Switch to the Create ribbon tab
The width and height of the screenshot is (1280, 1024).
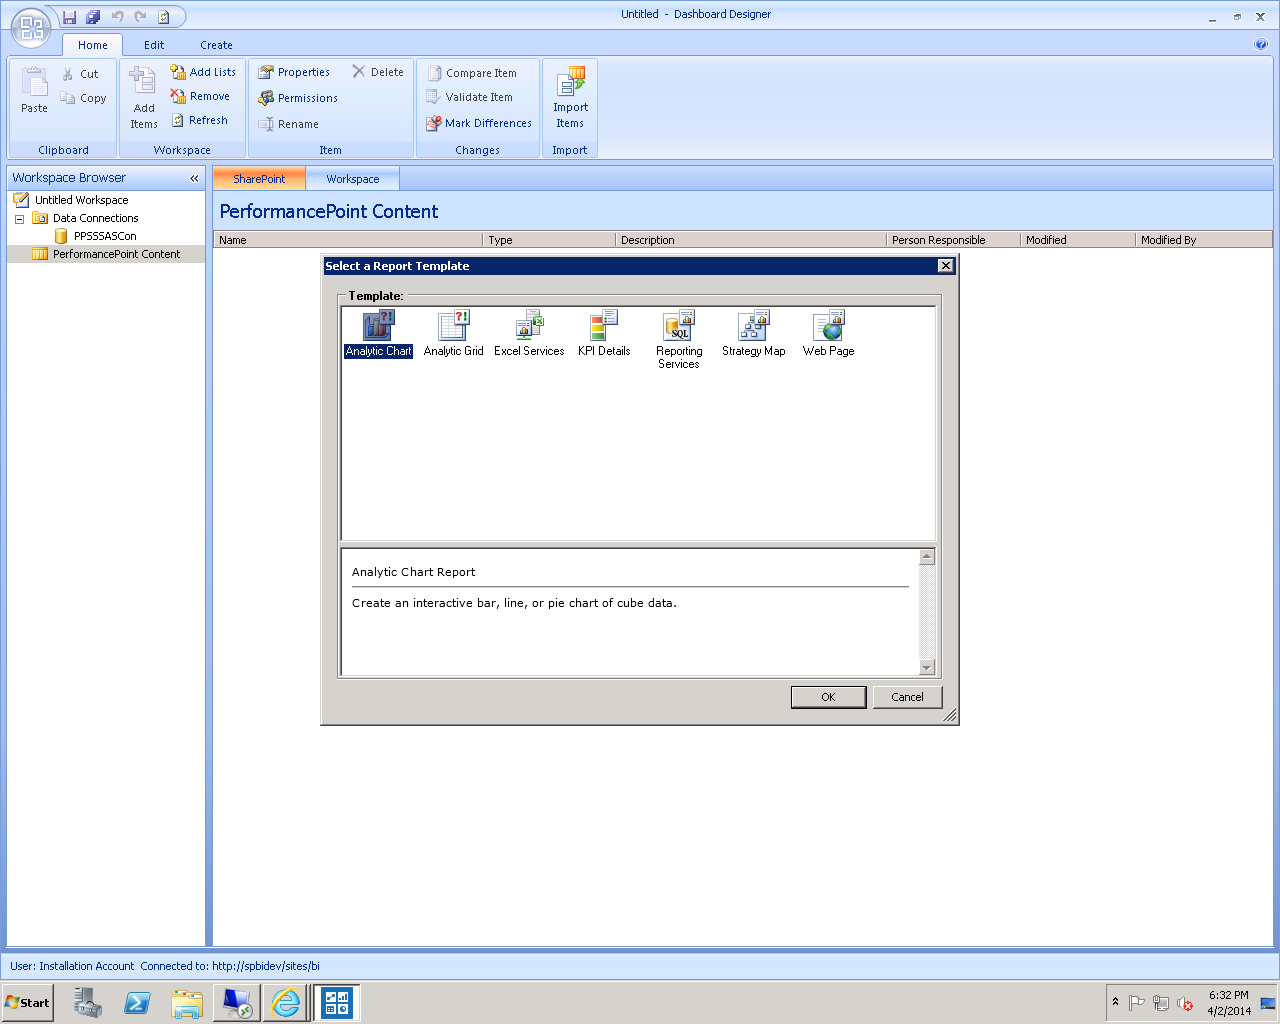point(216,45)
